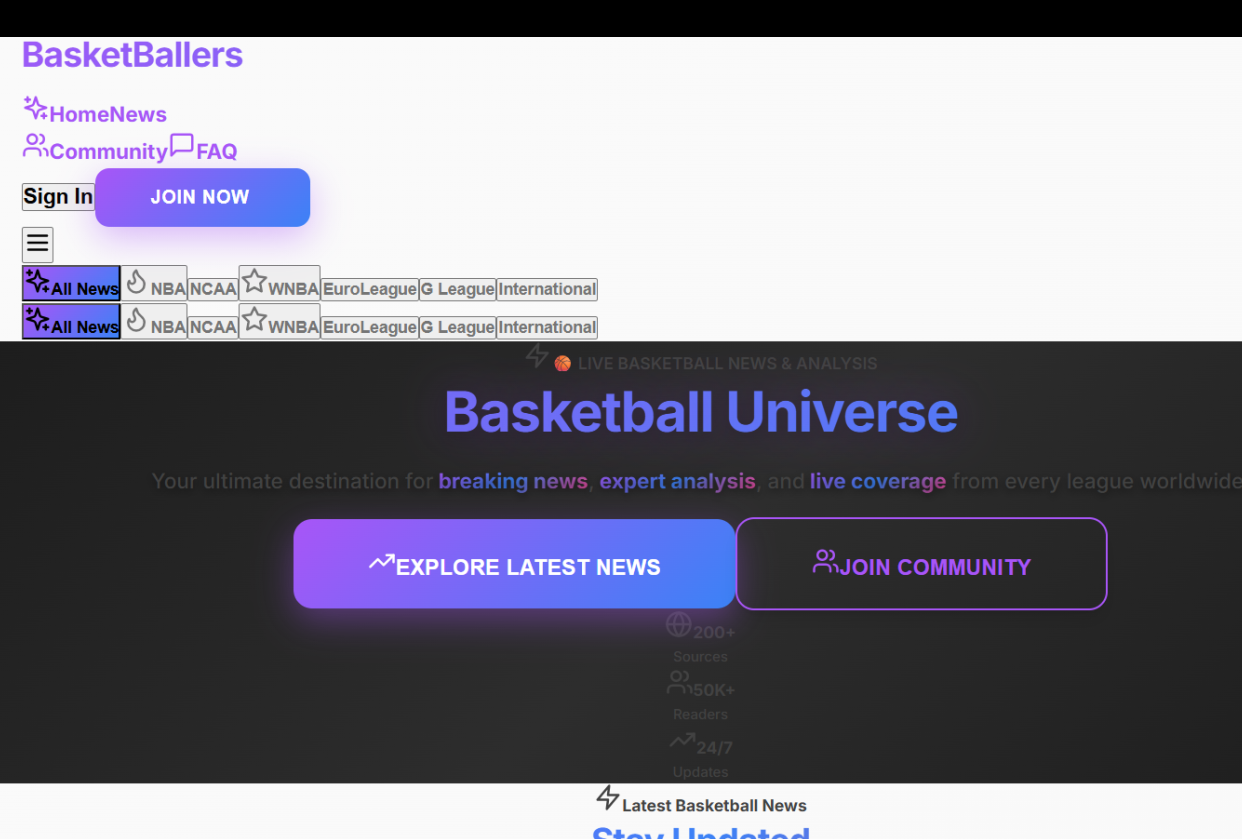Click sparkle icon on first-row All News

(38, 281)
